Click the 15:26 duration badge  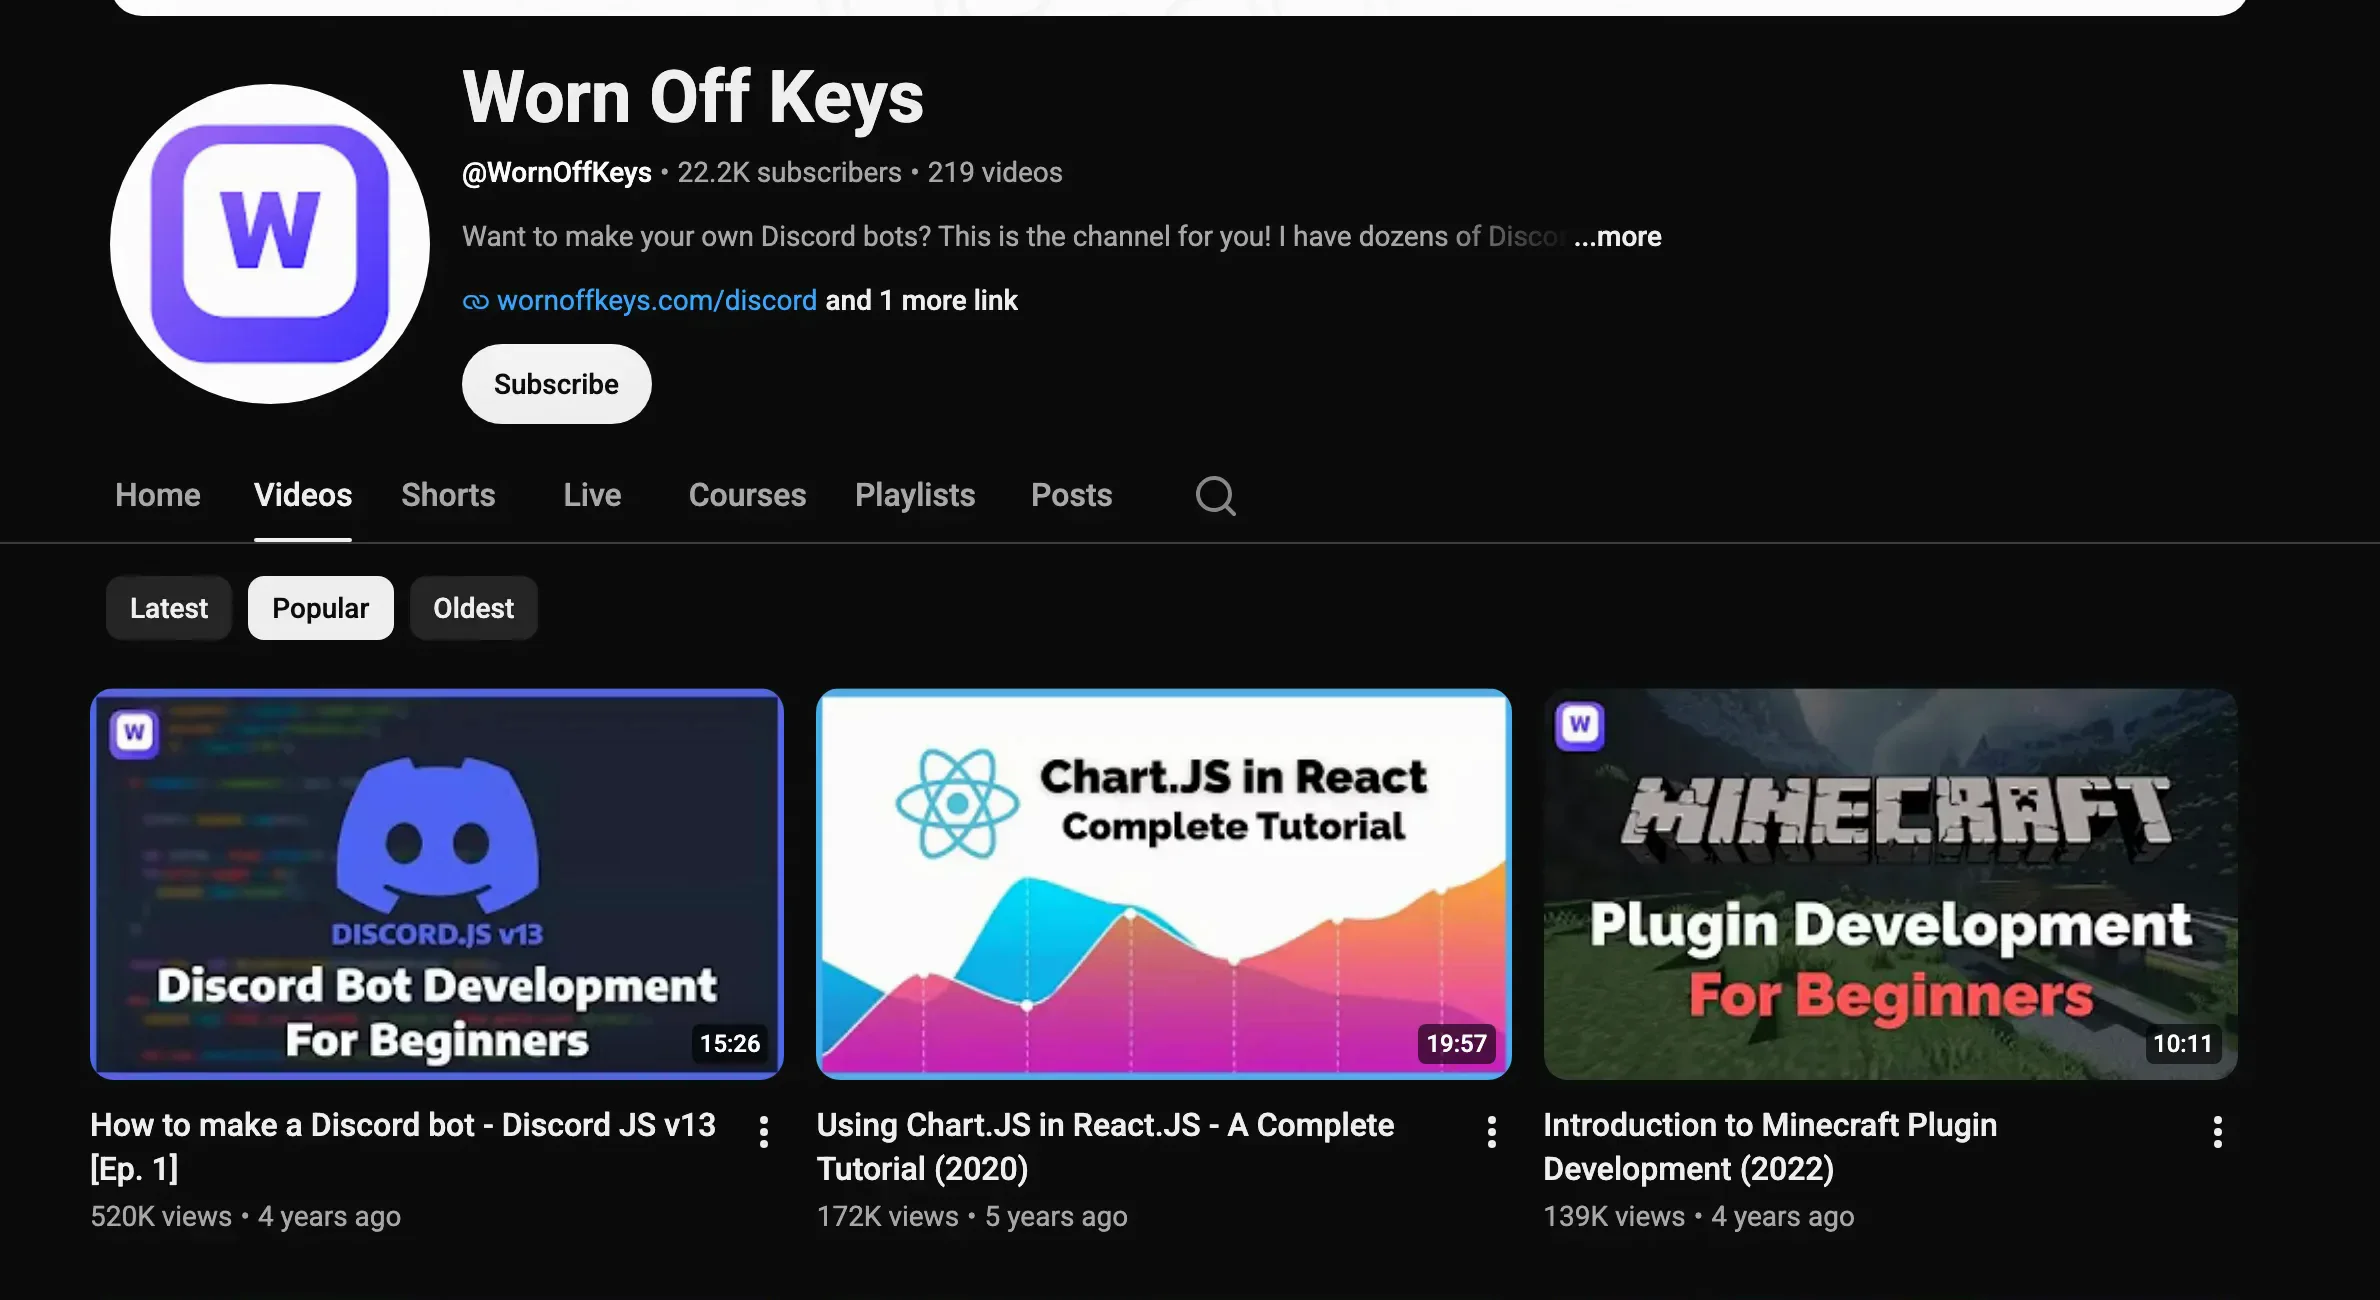(730, 1043)
